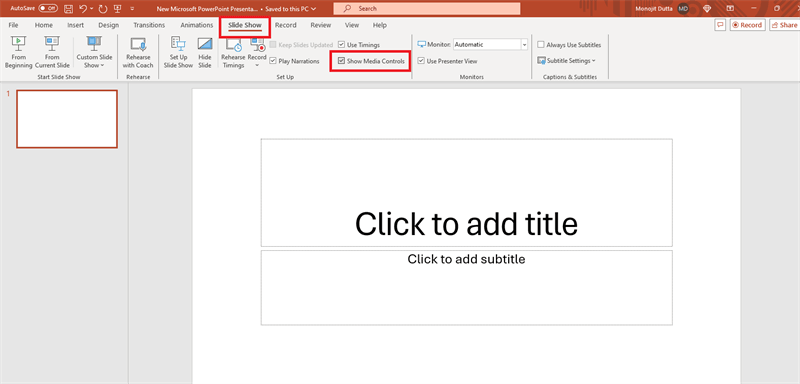Select slide 1 thumbnail
The height and width of the screenshot is (384, 800).
[67, 119]
